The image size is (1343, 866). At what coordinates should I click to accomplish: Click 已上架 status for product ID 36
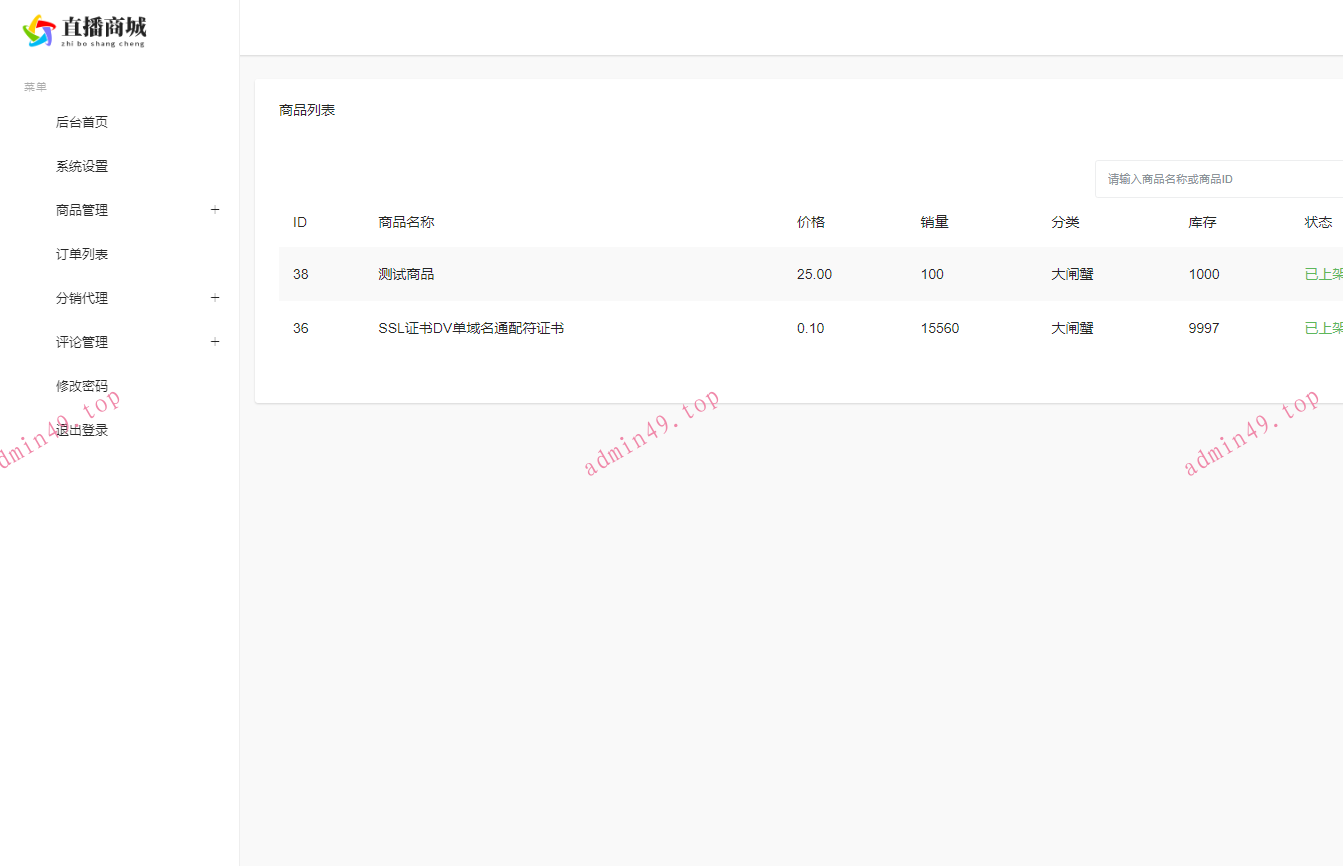point(1323,328)
